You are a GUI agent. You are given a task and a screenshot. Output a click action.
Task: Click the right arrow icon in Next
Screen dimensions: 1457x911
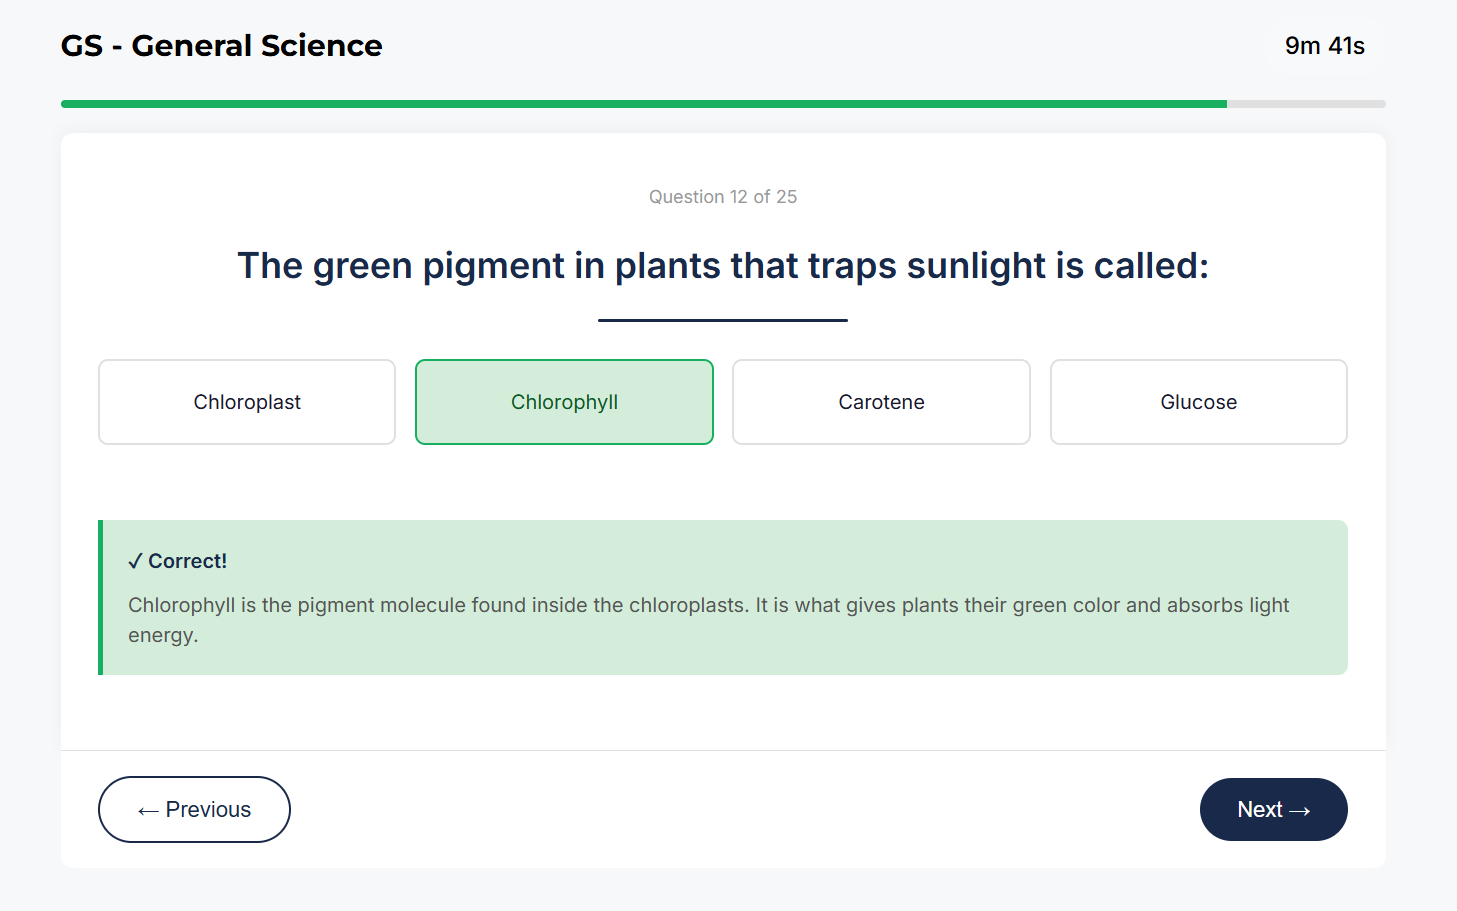[x=1300, y=811]
